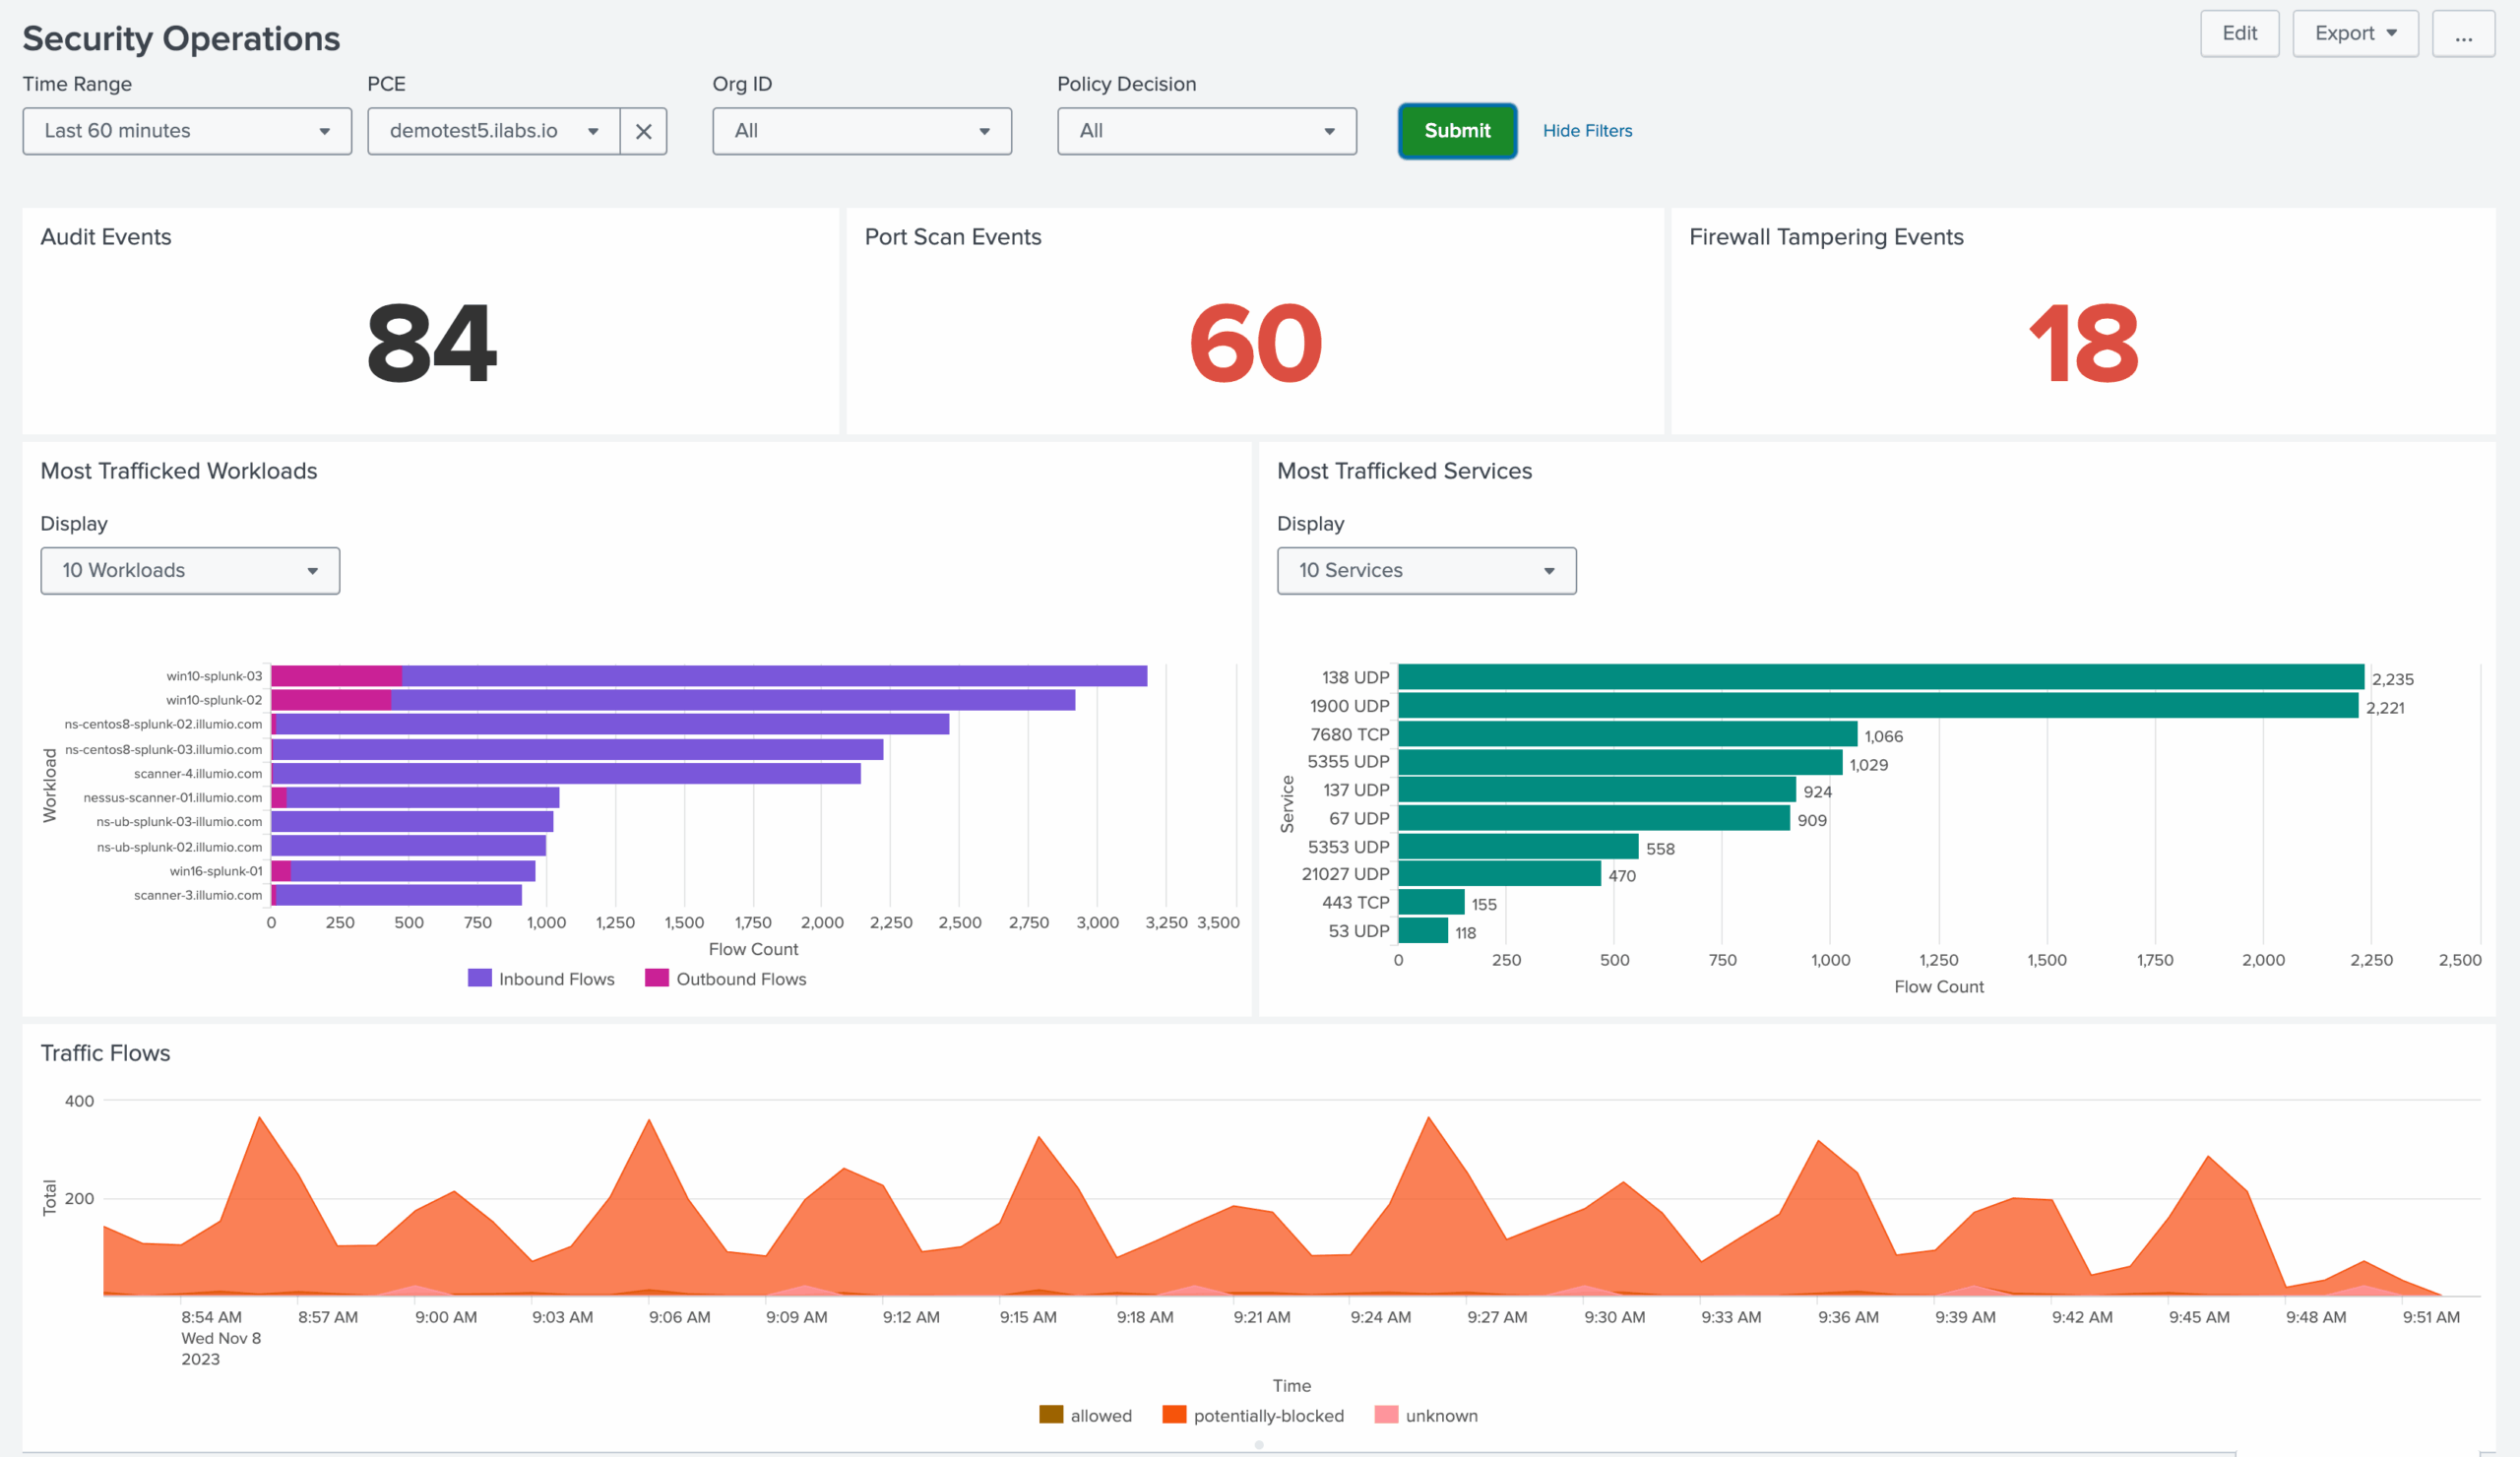Click the Hide Filters link
2520x1457 pixels.
tap(1587, 131)
